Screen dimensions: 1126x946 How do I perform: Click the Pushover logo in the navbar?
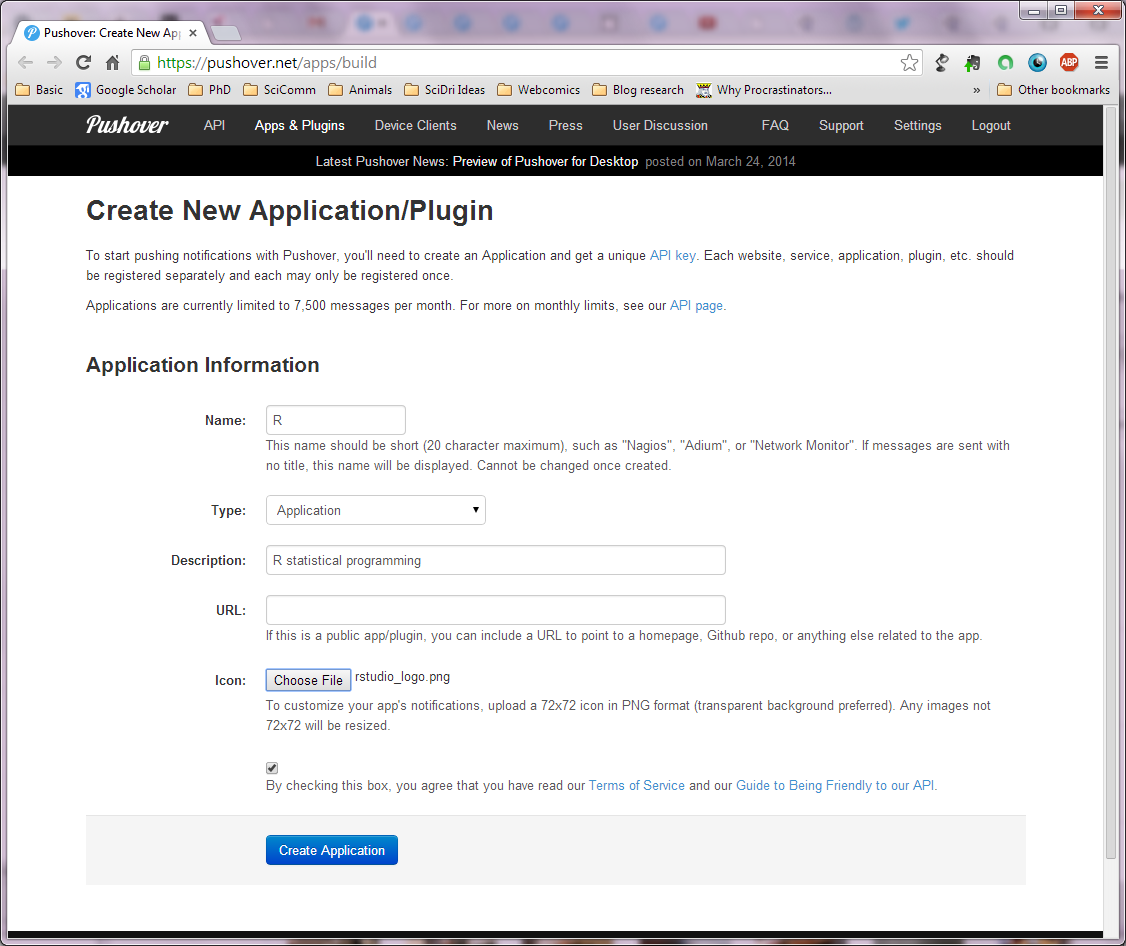pyautogui.click(x=127, y=125)
